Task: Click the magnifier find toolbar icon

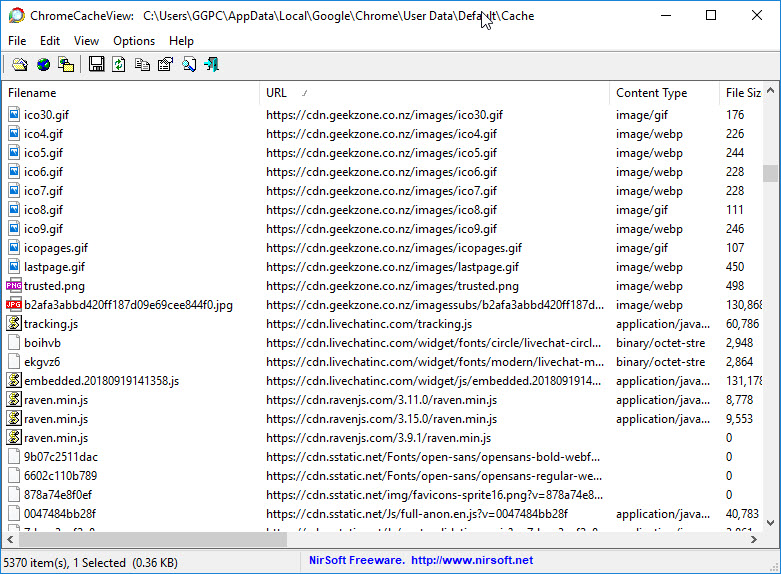Action: [x=188, y=65]
